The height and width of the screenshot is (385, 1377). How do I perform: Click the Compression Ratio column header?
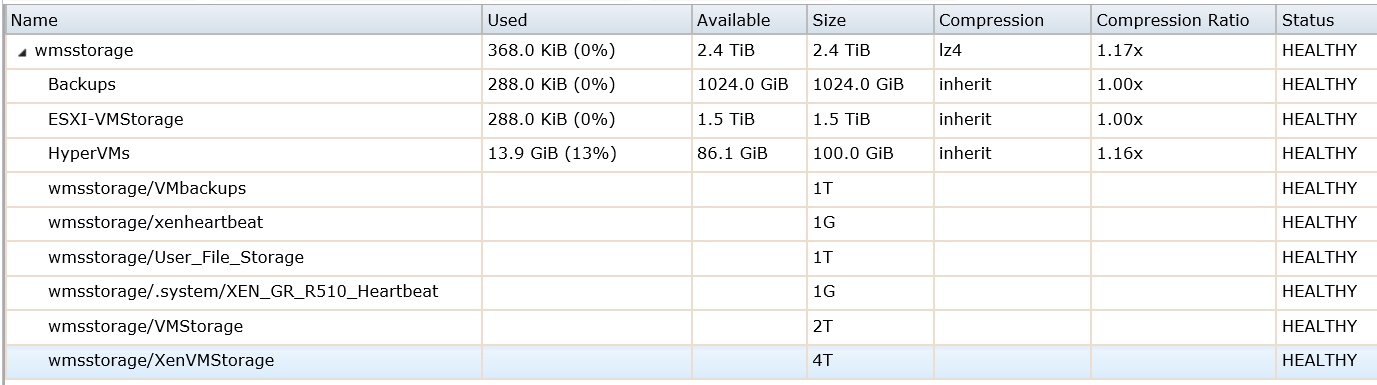(x=1183, y=20)
